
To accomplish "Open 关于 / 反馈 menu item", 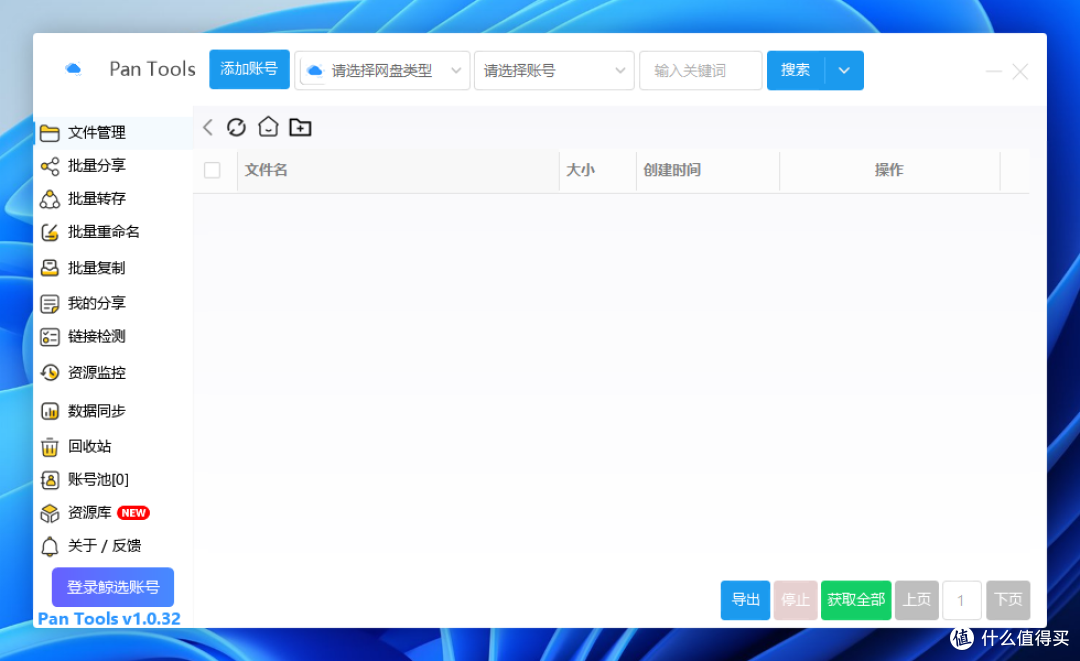I will (x=113, y=546).
